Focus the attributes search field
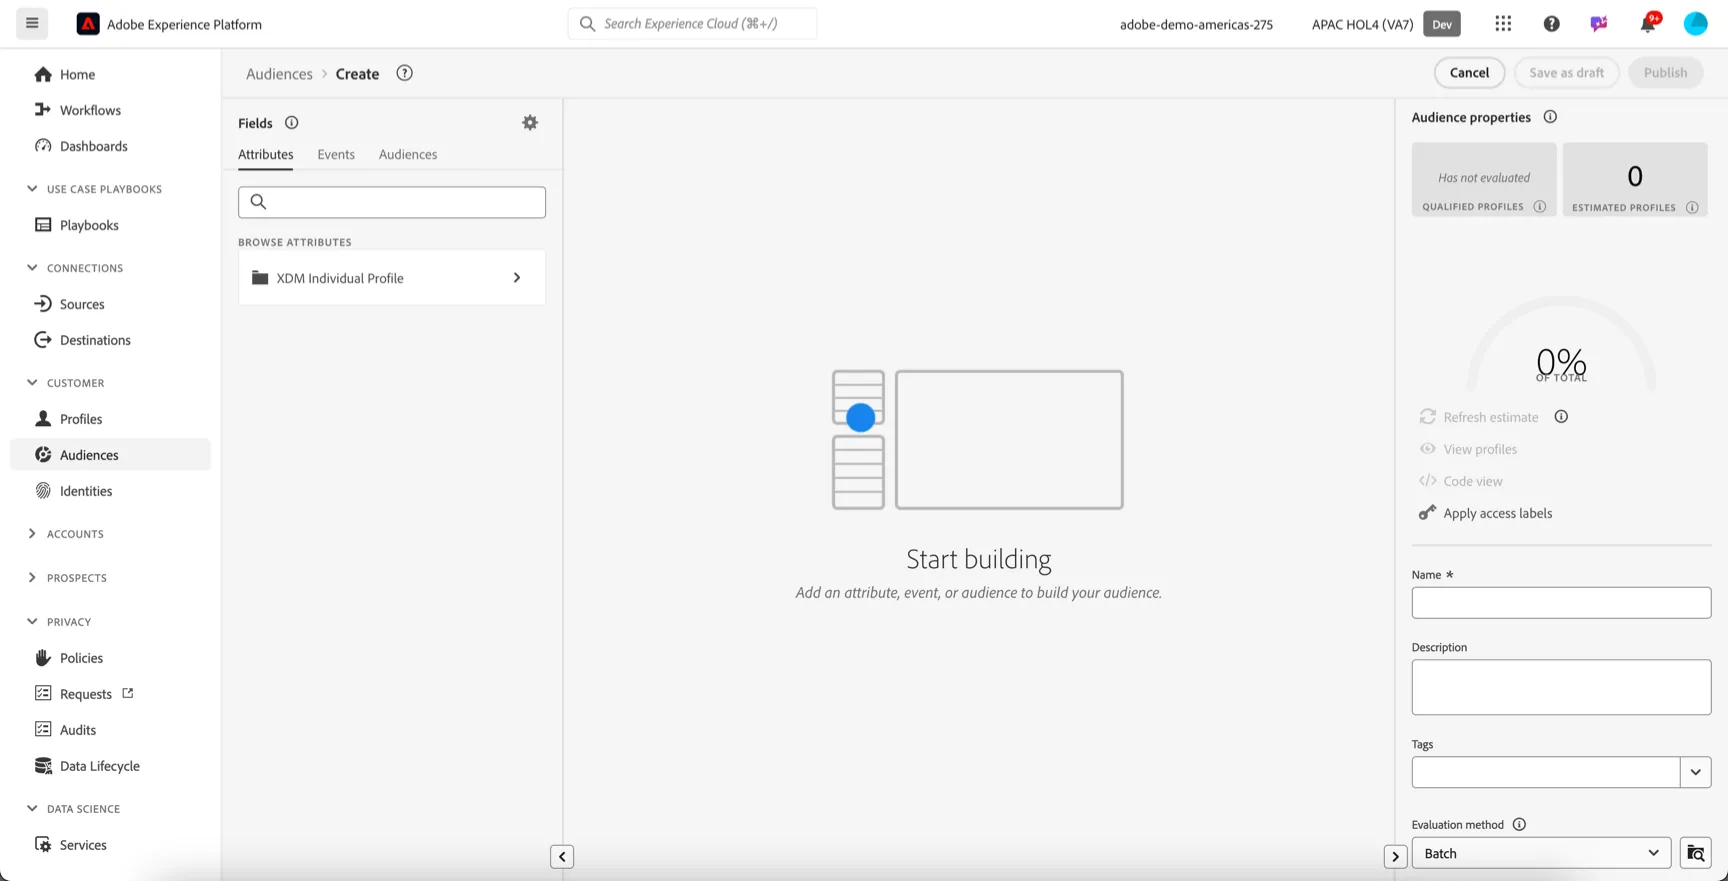This screenshot has height=881, width=1728. (392, 202)
